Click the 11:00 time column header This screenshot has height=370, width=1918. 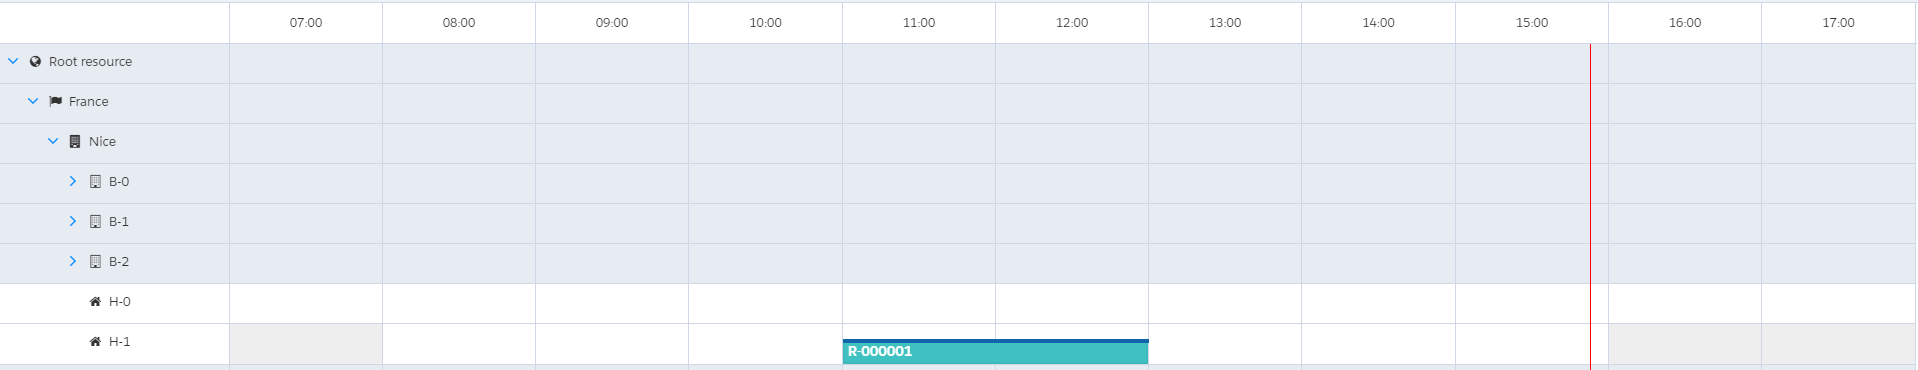[919, 23]
